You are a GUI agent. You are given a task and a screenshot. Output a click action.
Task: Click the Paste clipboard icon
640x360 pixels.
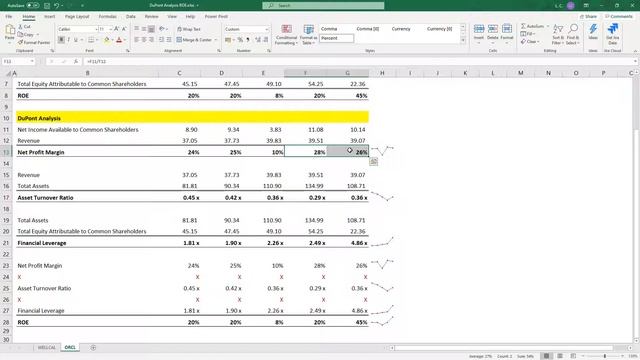point(10,30)
